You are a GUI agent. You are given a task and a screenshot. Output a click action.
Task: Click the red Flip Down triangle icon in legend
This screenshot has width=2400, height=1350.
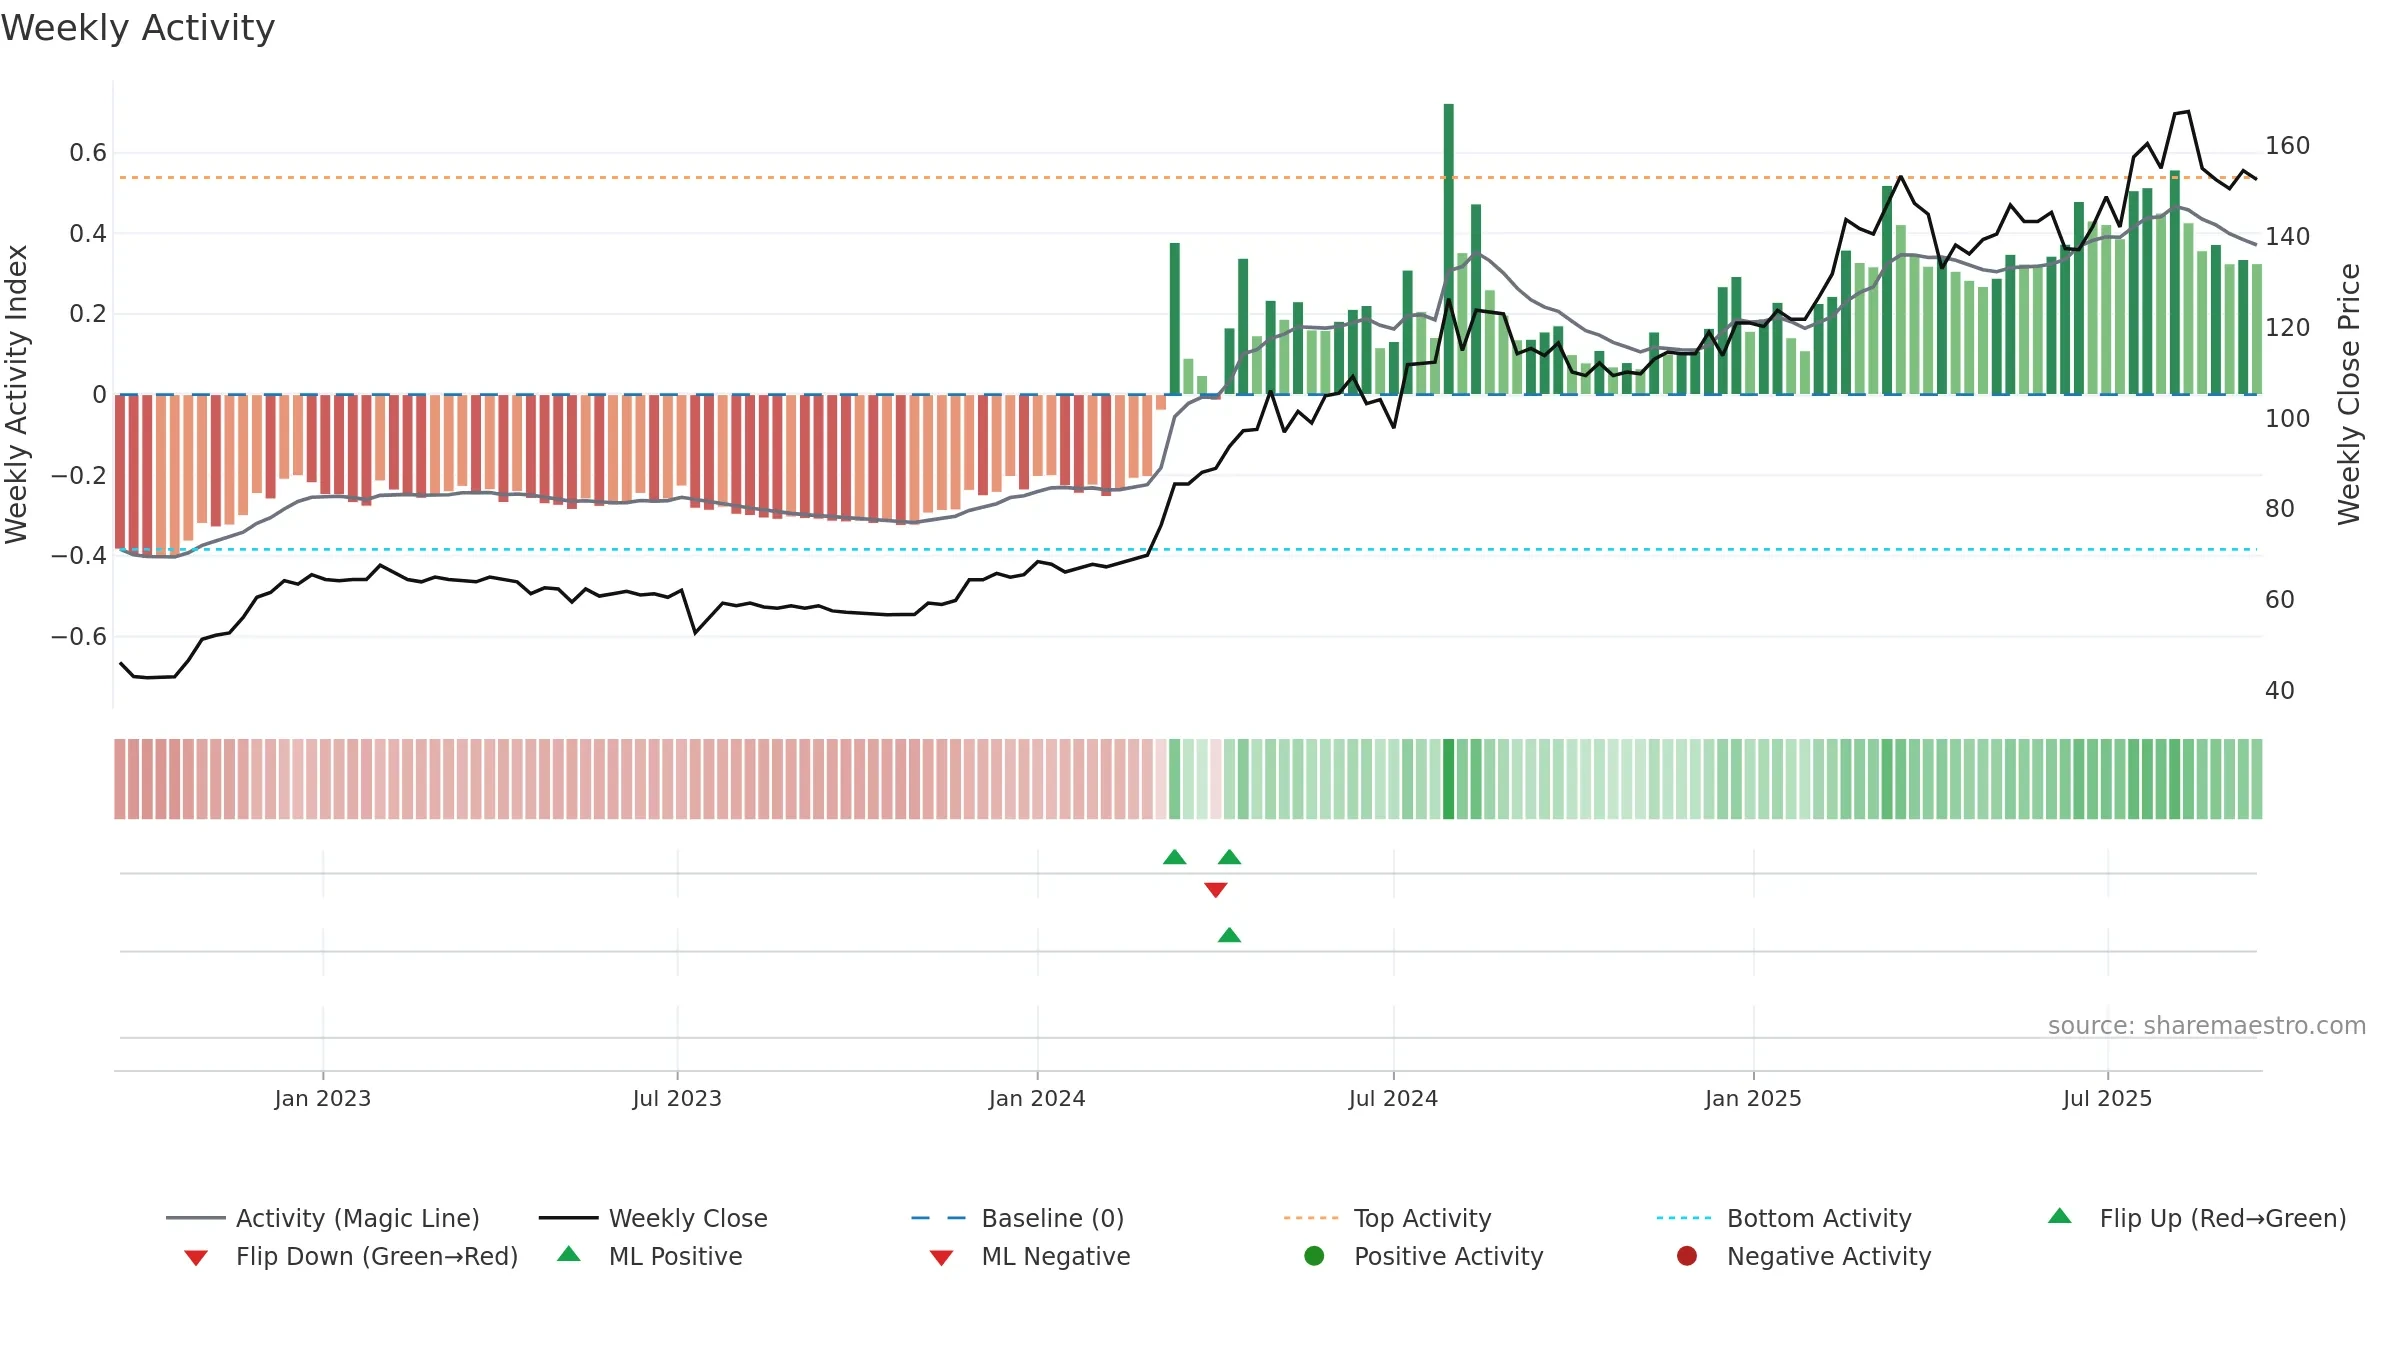[196, 1258]
